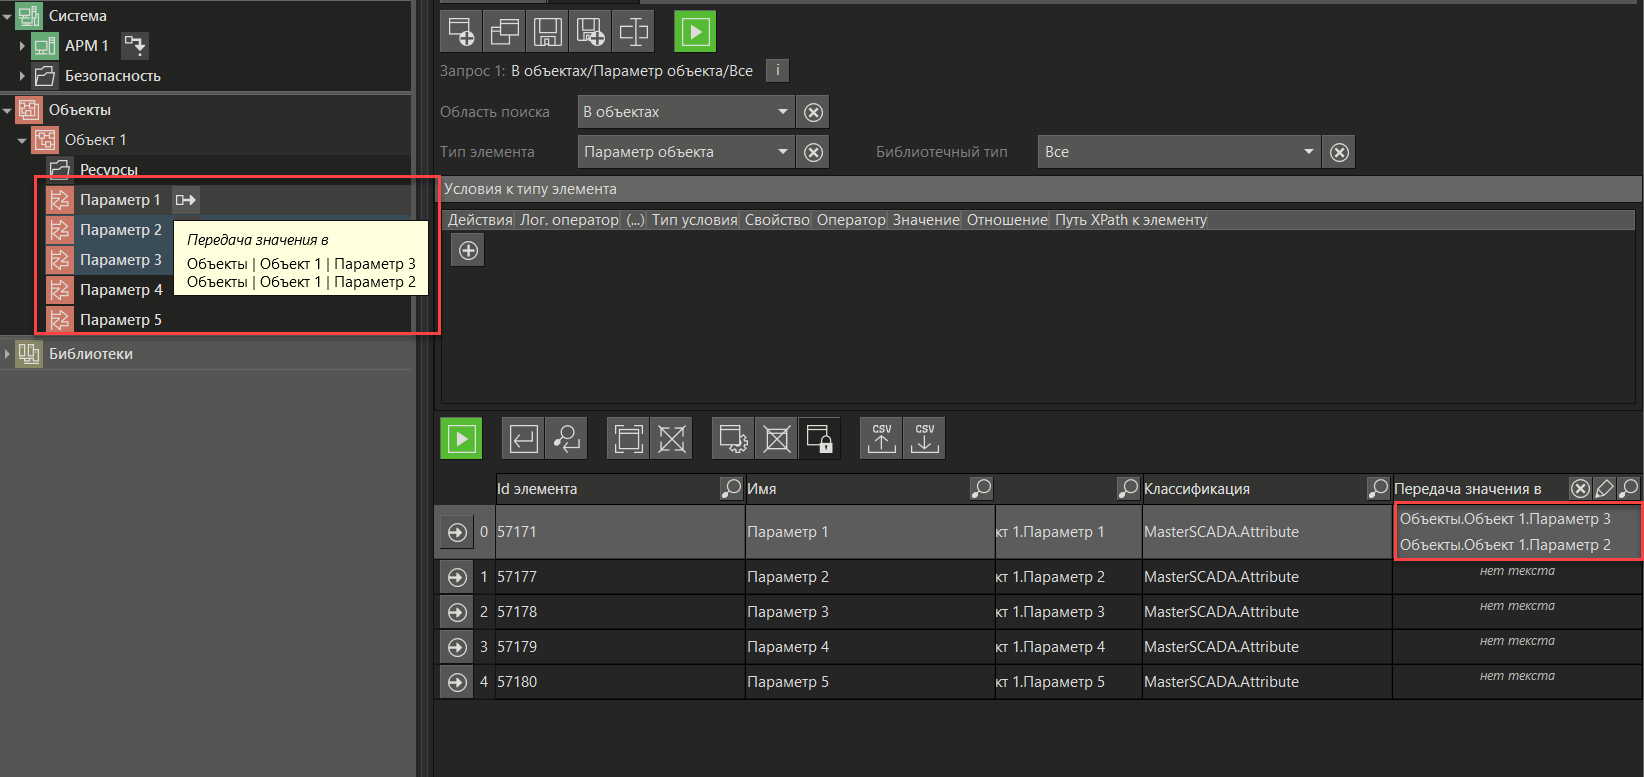Click edit pencil icon in 'Передача значения в' header
The height and width of the screenshot is (777, 1644).
(x=1604, y=488)
